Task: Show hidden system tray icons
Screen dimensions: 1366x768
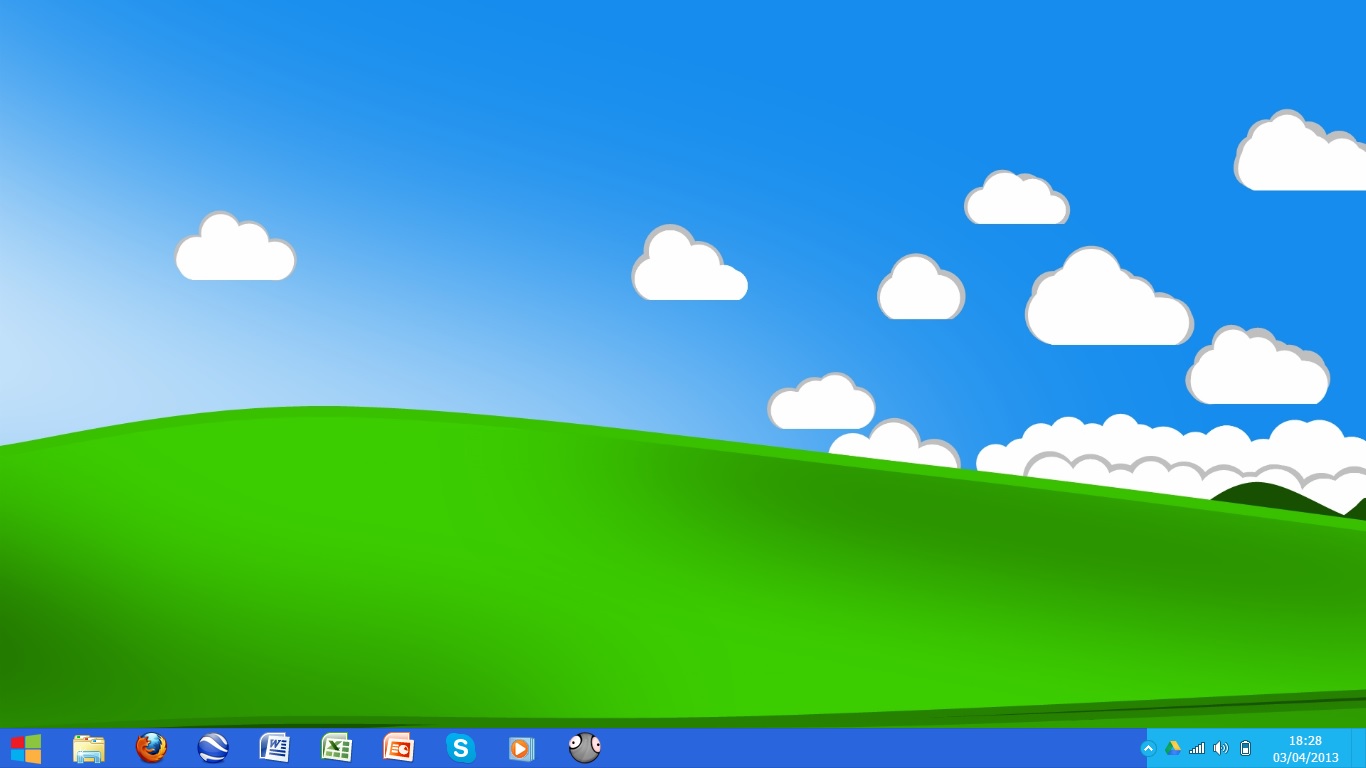Action: (1148, 748)
